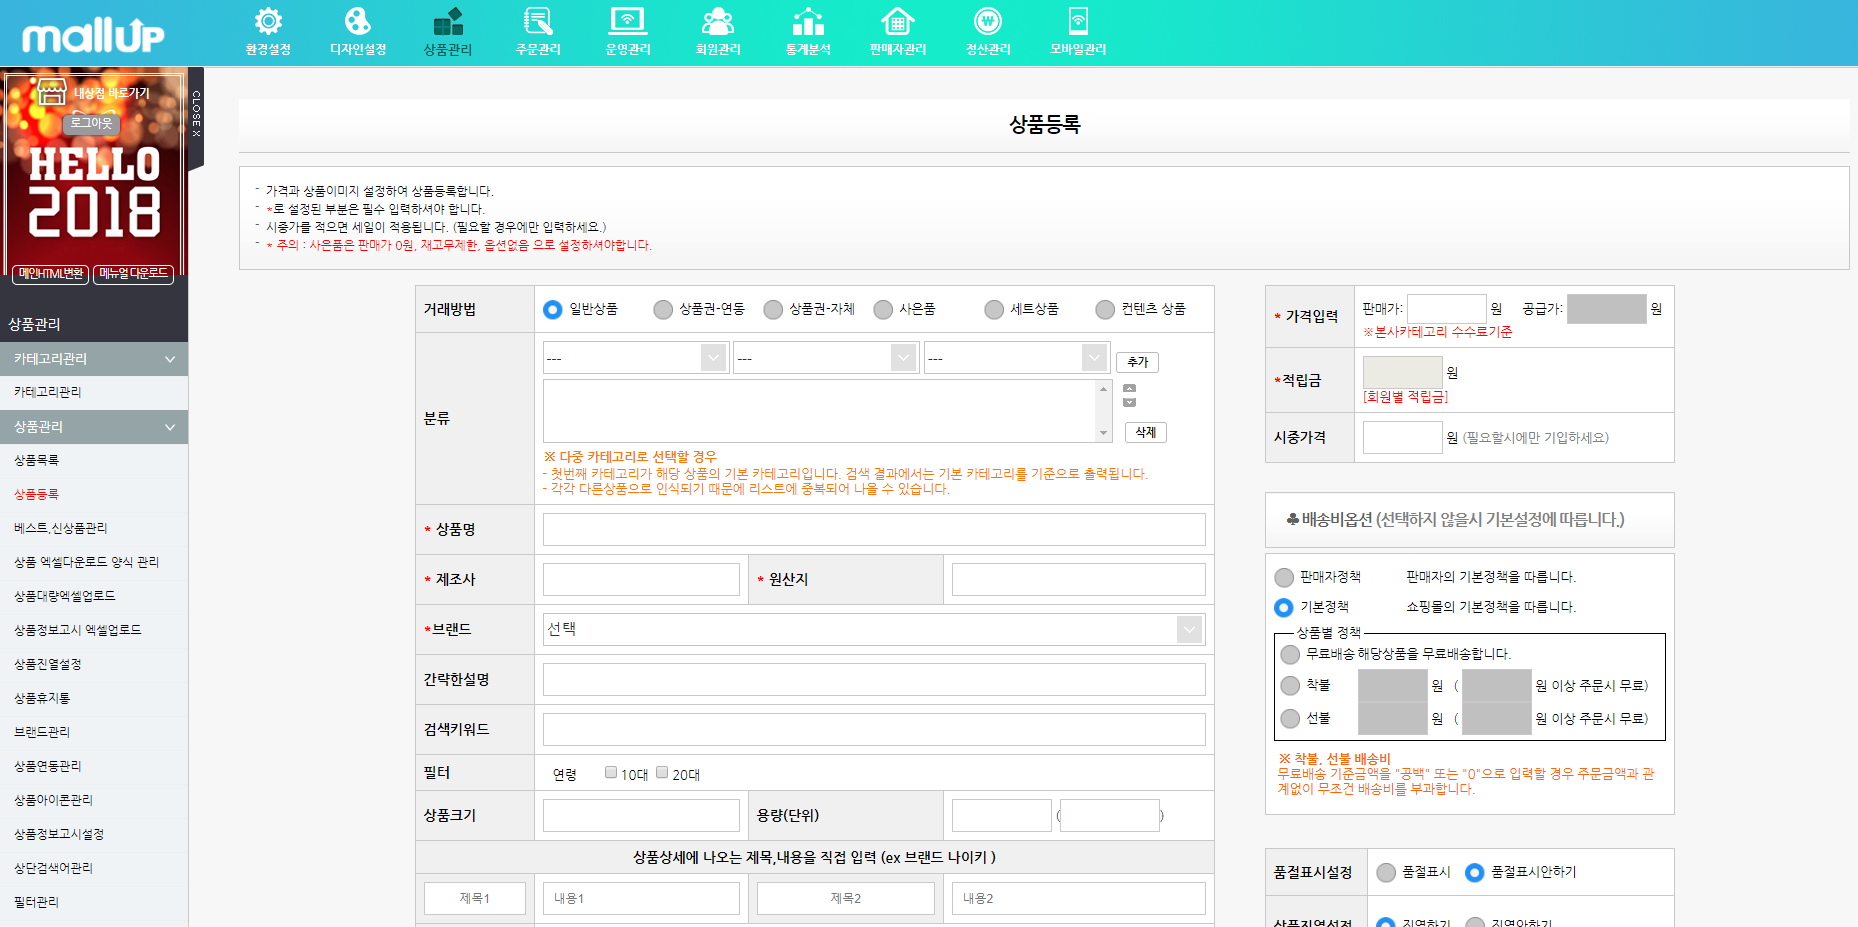Click the 추가 category button
Viewport: 1858px width, 927px height.
(1137, 362)
